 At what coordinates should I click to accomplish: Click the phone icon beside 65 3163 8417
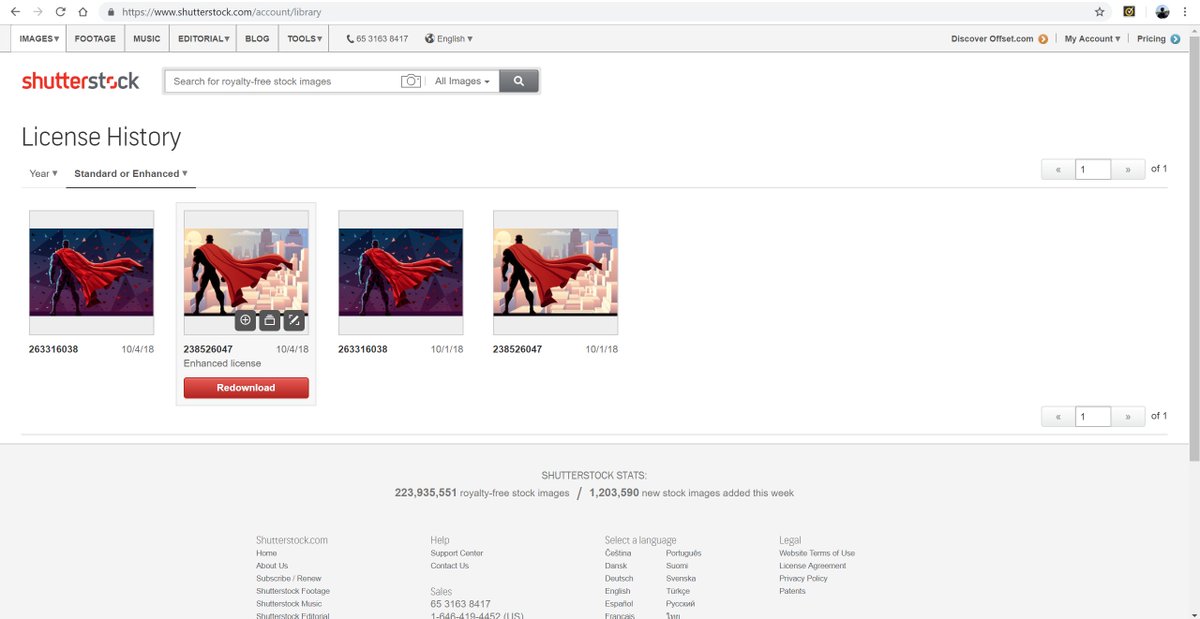350,39
